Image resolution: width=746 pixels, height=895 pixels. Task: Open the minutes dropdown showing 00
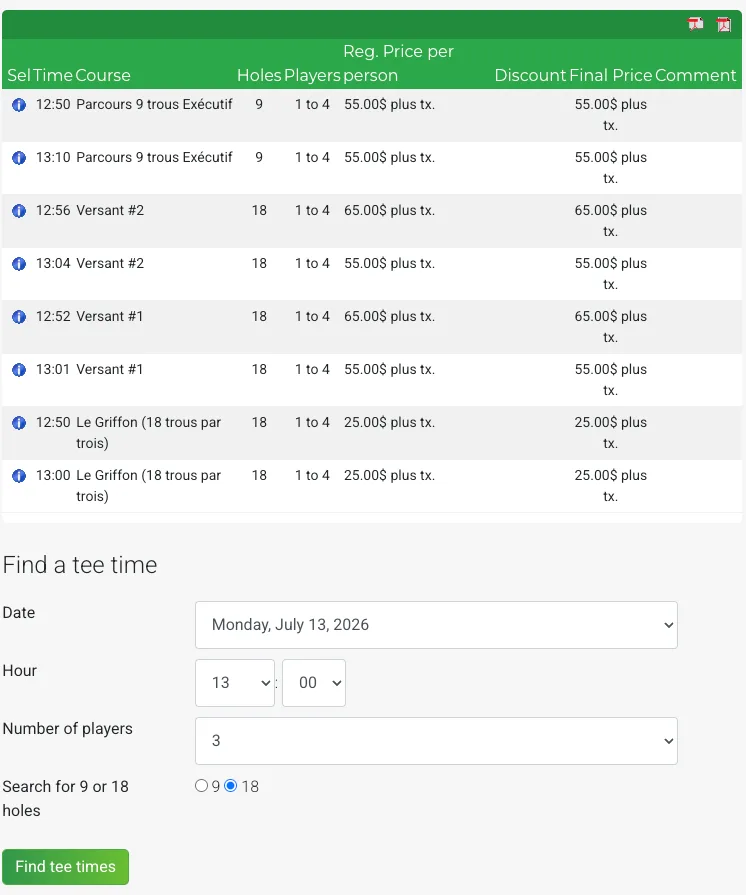pos(313,683)
